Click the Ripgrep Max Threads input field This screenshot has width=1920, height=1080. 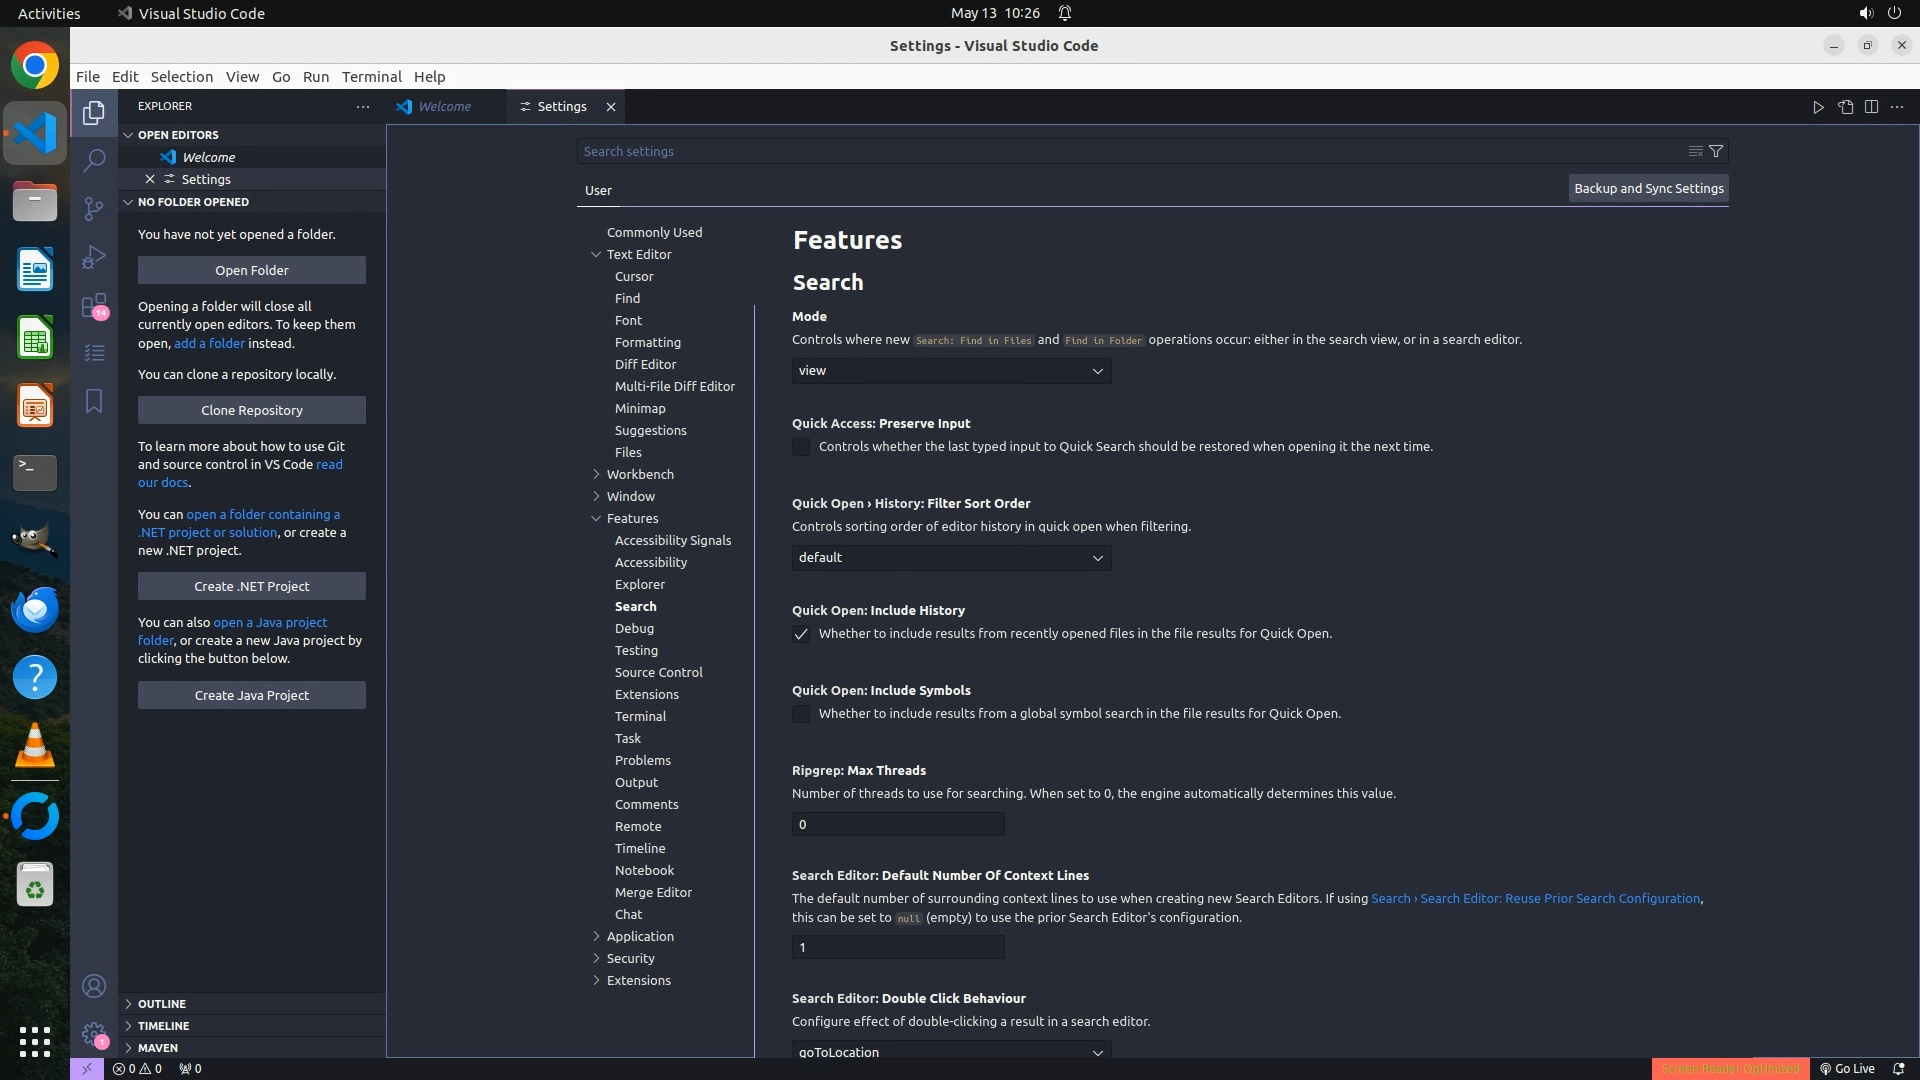898,825
